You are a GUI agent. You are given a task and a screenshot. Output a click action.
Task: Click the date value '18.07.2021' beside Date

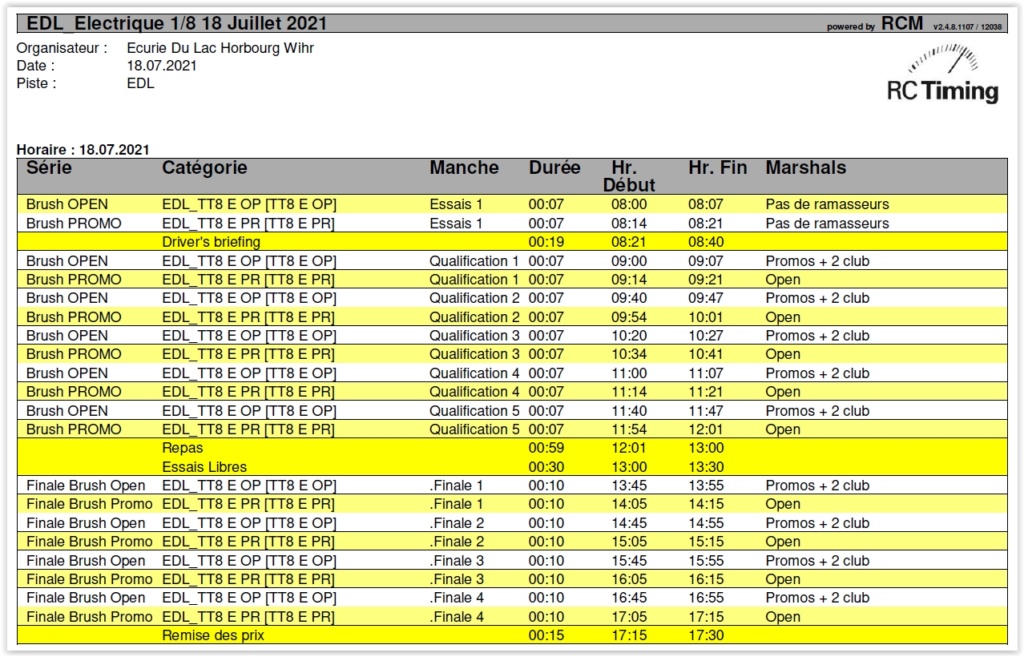(161, 66)
